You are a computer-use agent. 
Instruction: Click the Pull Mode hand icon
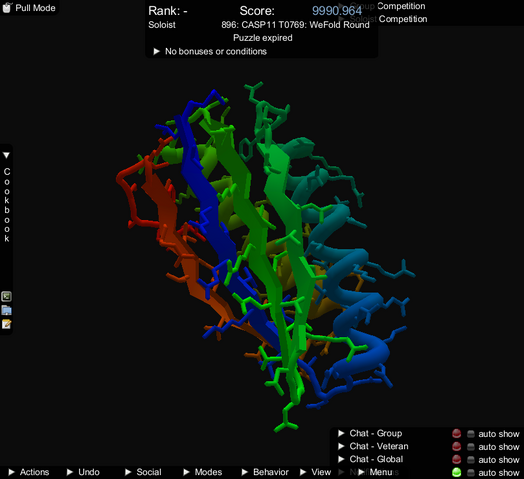[7, 7]
